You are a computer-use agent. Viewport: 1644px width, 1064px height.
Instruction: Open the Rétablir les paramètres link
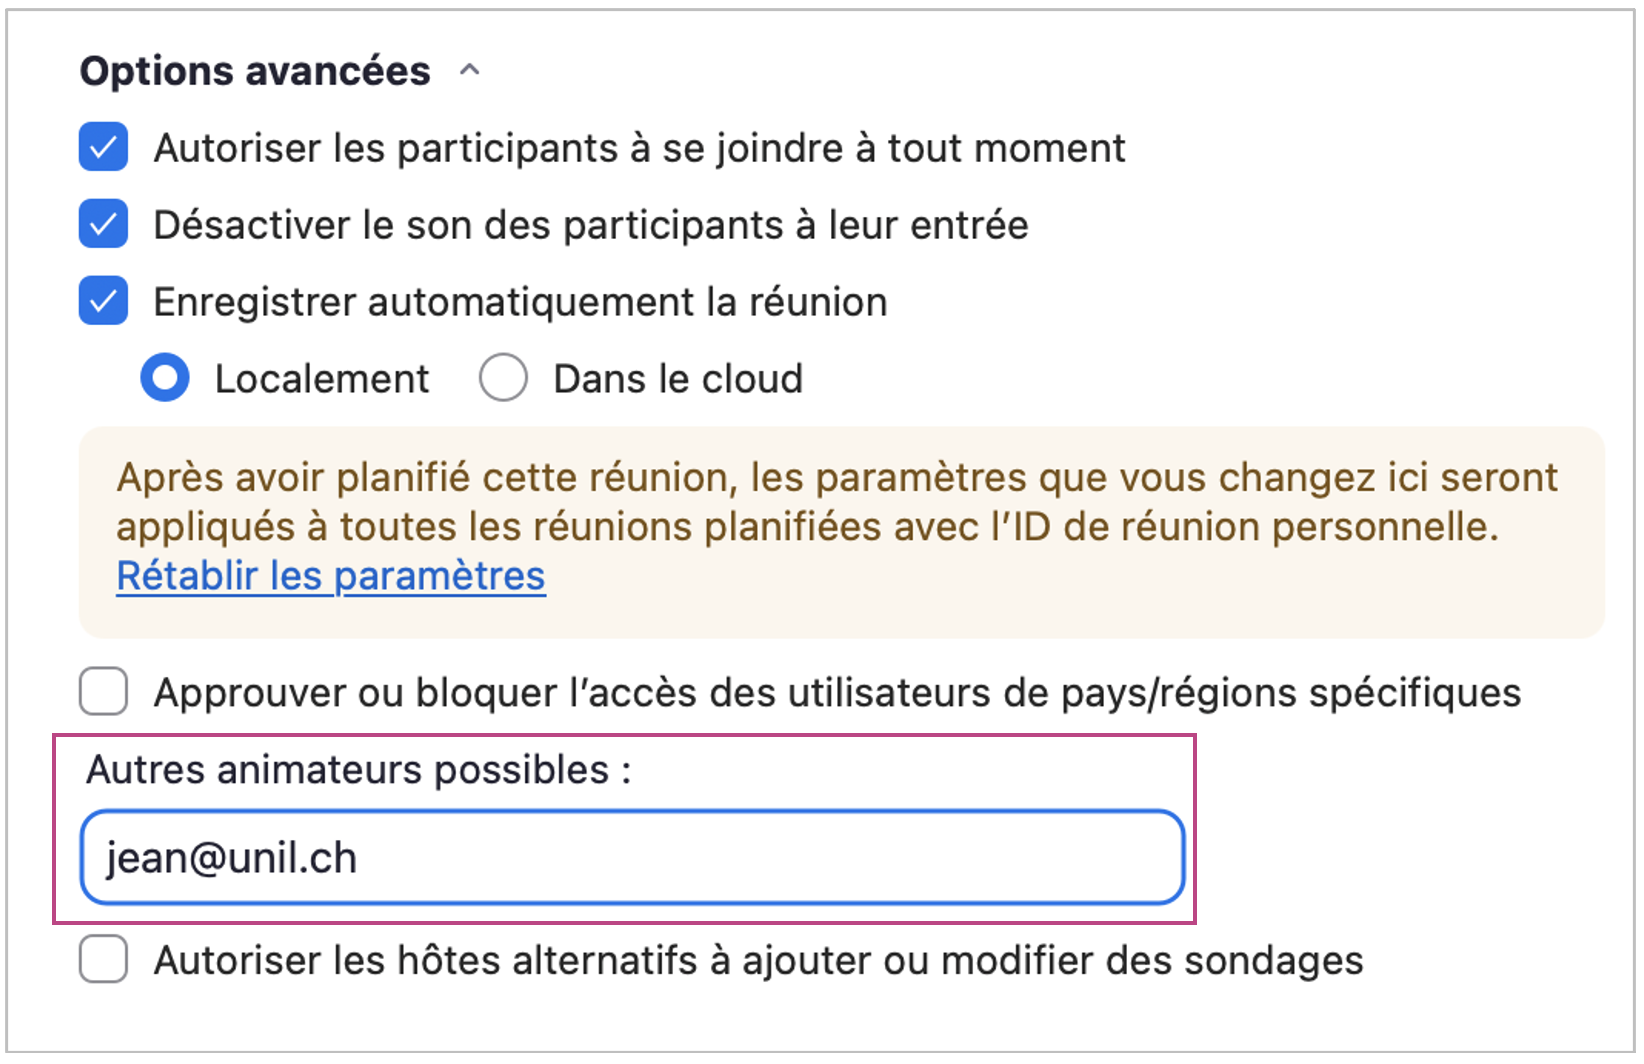[331, 576]
